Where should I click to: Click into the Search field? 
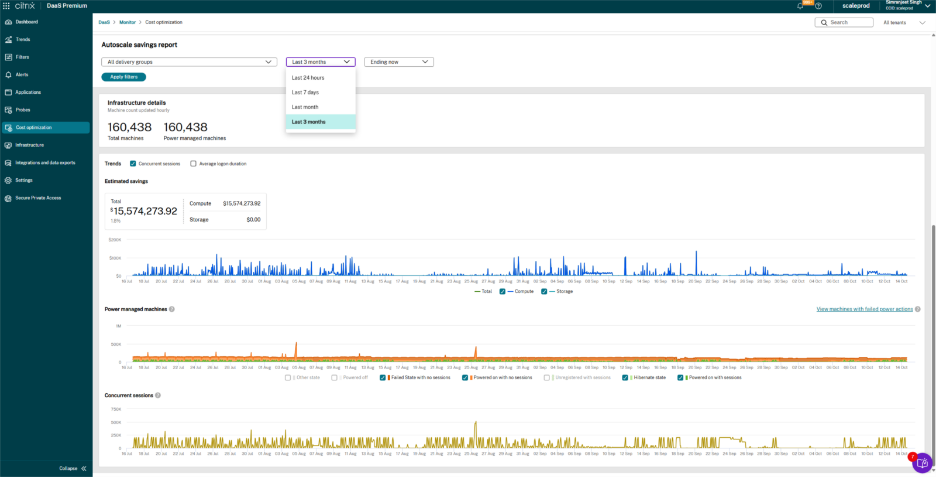[843, 22]
